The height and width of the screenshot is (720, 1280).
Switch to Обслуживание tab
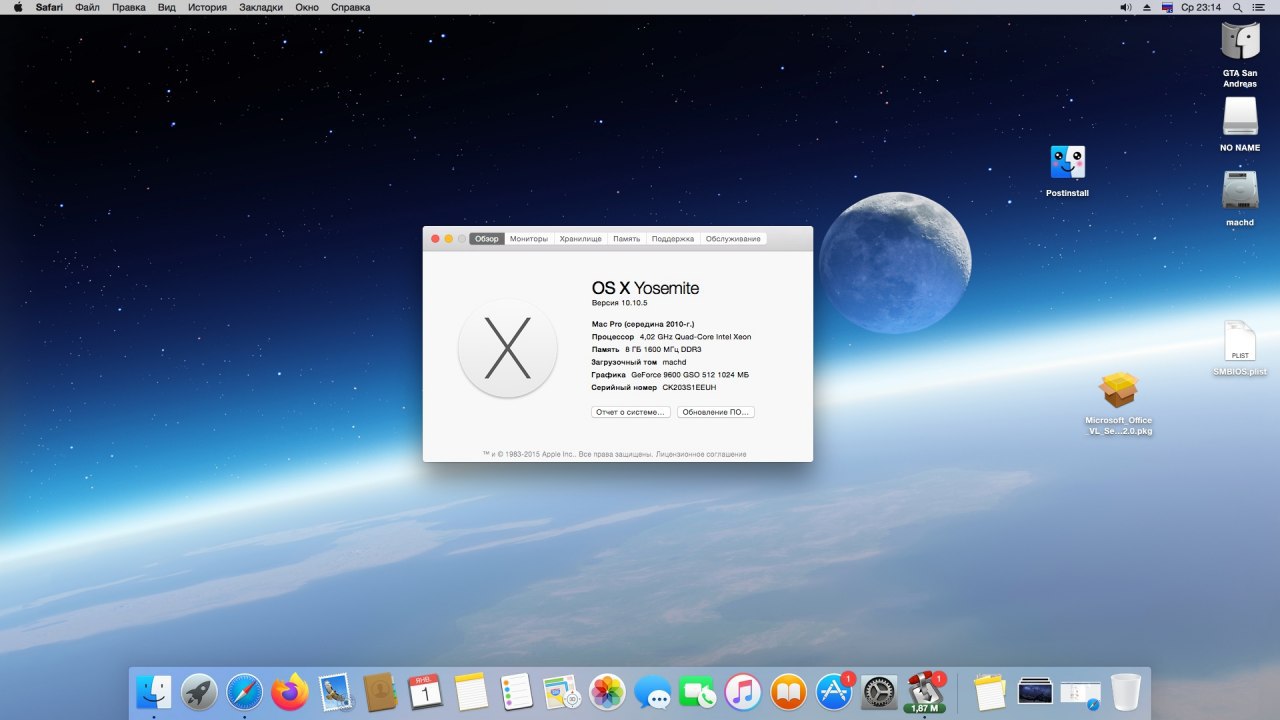(733, 239)
